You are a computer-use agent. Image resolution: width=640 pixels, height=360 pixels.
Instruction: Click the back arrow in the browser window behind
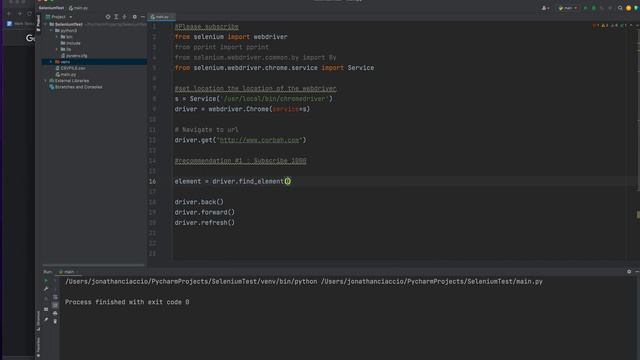click(9, 13)
